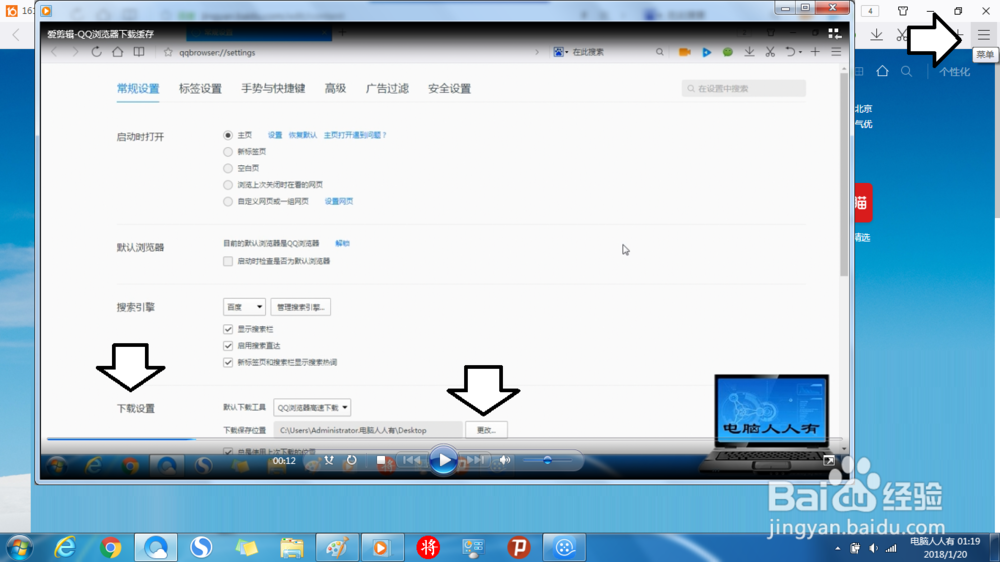Click the 设置网页 link

[x=339, y=202]
